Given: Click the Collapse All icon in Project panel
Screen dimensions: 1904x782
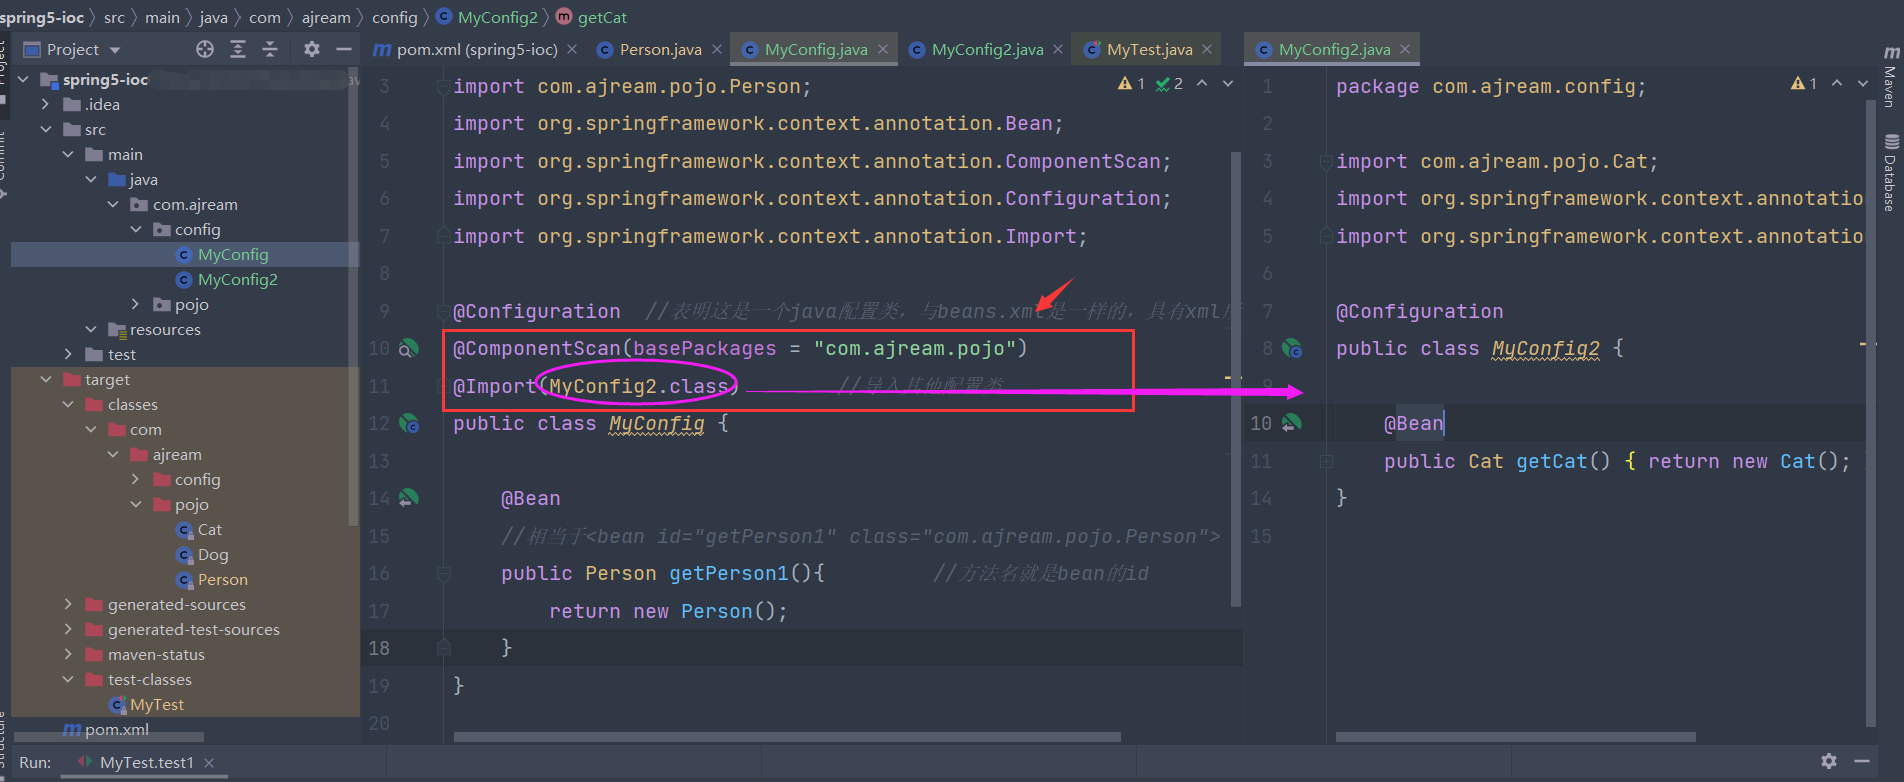Looking at the screenshot, I should 270,49.
